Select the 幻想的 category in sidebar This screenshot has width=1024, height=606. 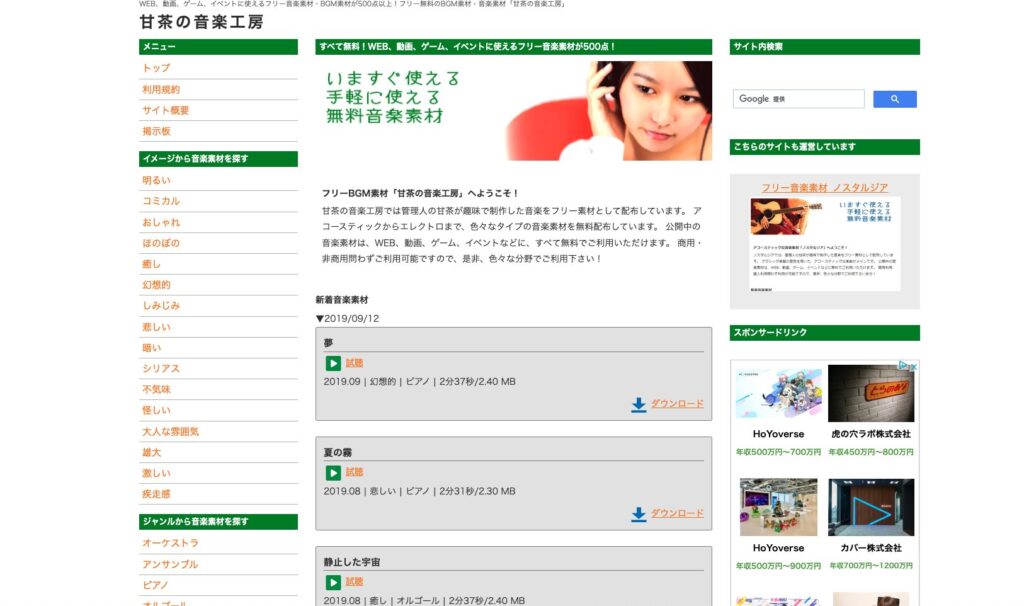point(156,285)
